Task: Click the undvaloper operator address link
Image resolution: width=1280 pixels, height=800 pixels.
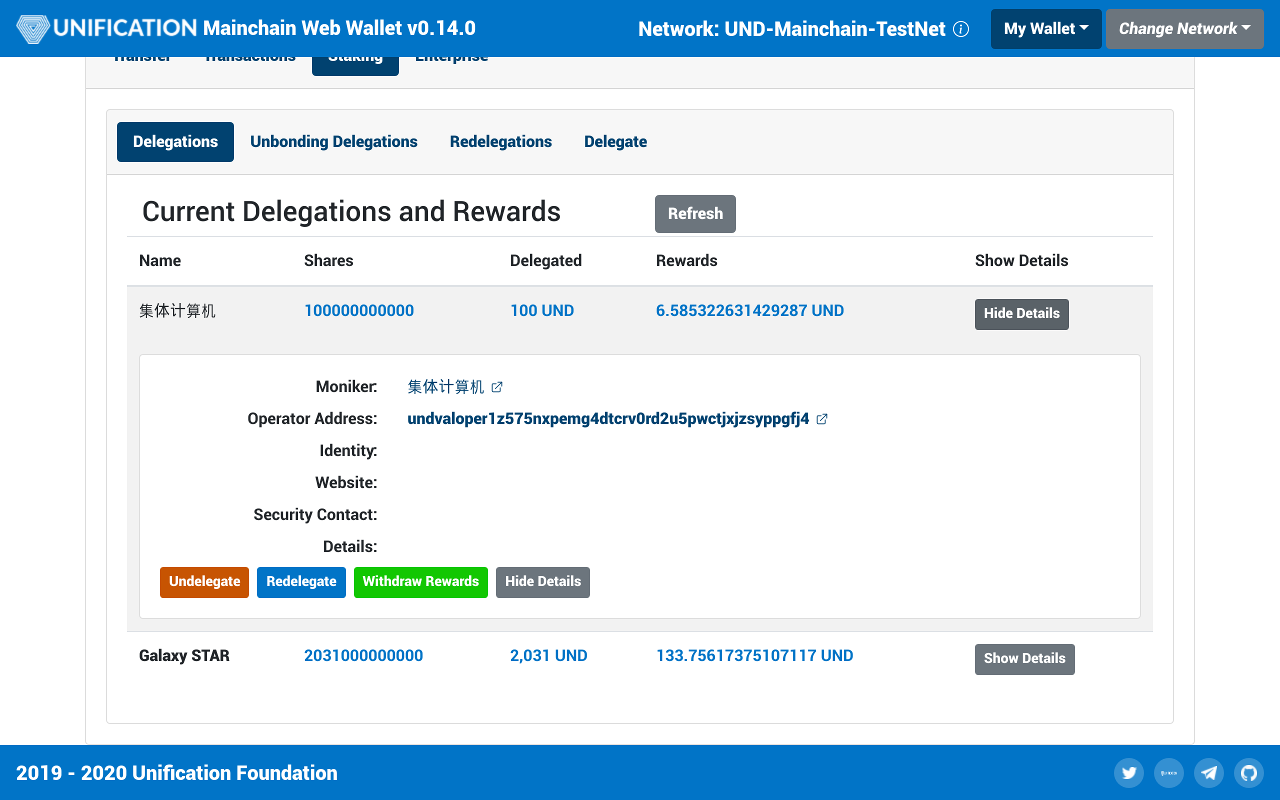Action: click(x=608, y=419)
